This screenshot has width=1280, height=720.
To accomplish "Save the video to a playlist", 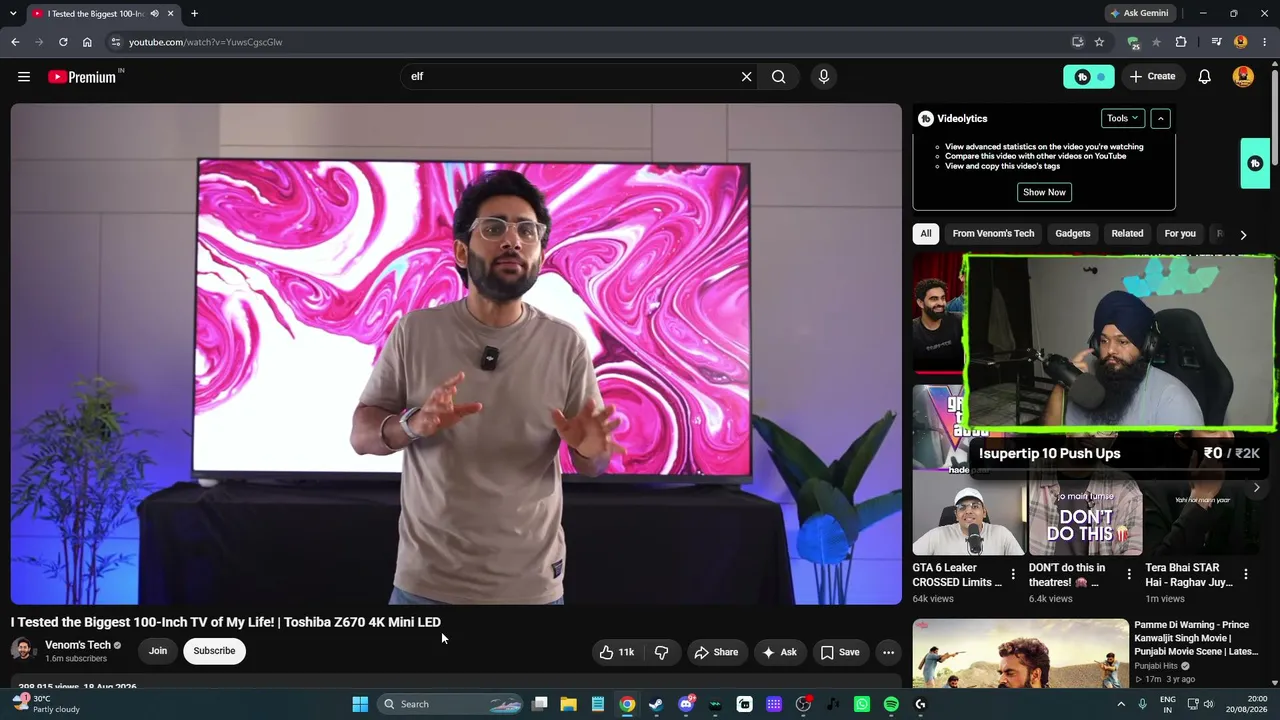I will click(840, 652).
